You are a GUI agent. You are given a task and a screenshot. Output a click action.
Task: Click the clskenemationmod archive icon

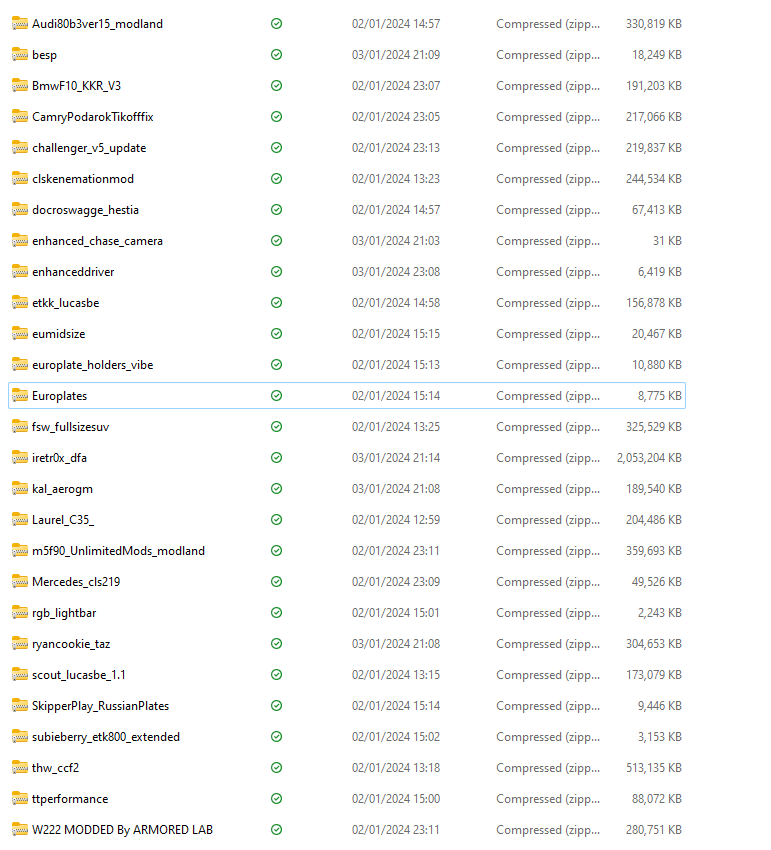point(20,178)
